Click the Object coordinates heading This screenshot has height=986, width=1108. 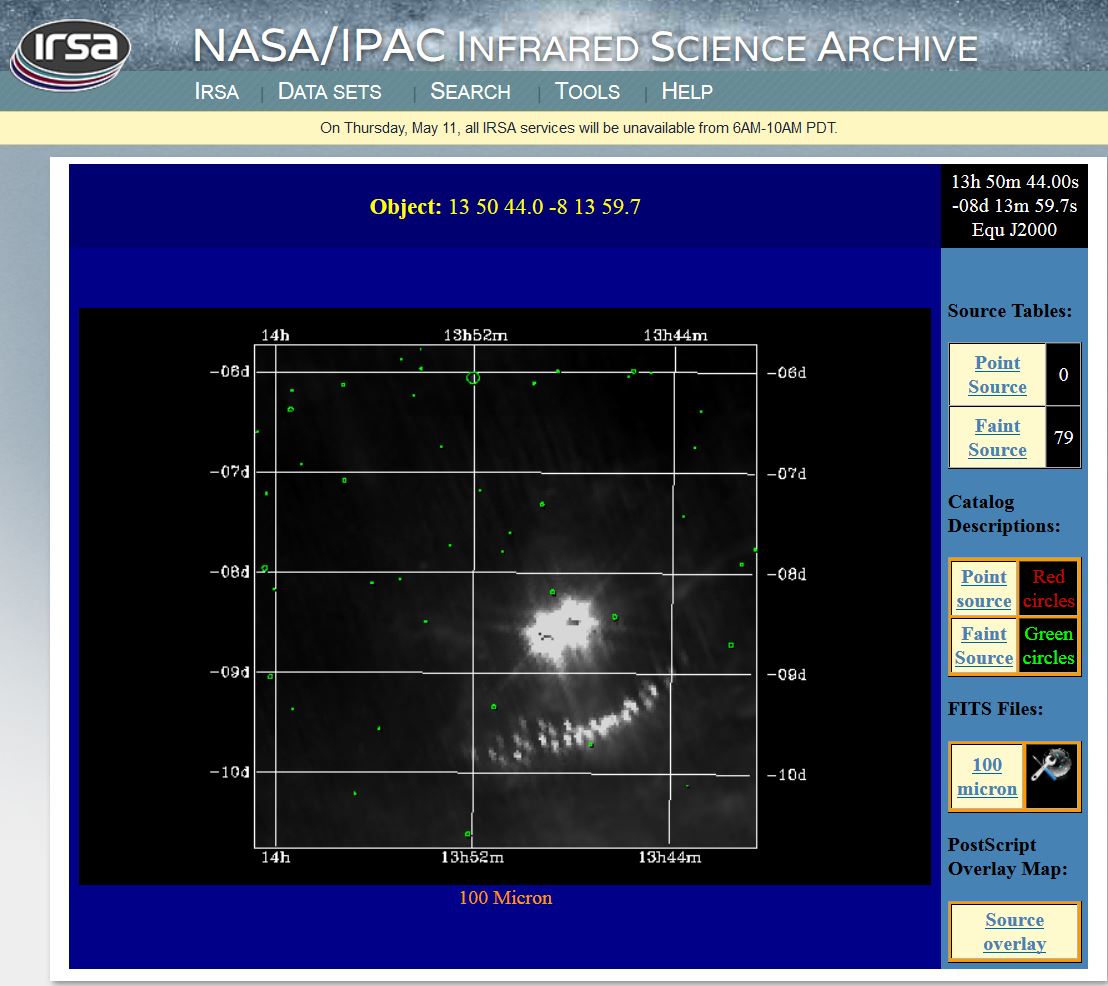point(505,206)
